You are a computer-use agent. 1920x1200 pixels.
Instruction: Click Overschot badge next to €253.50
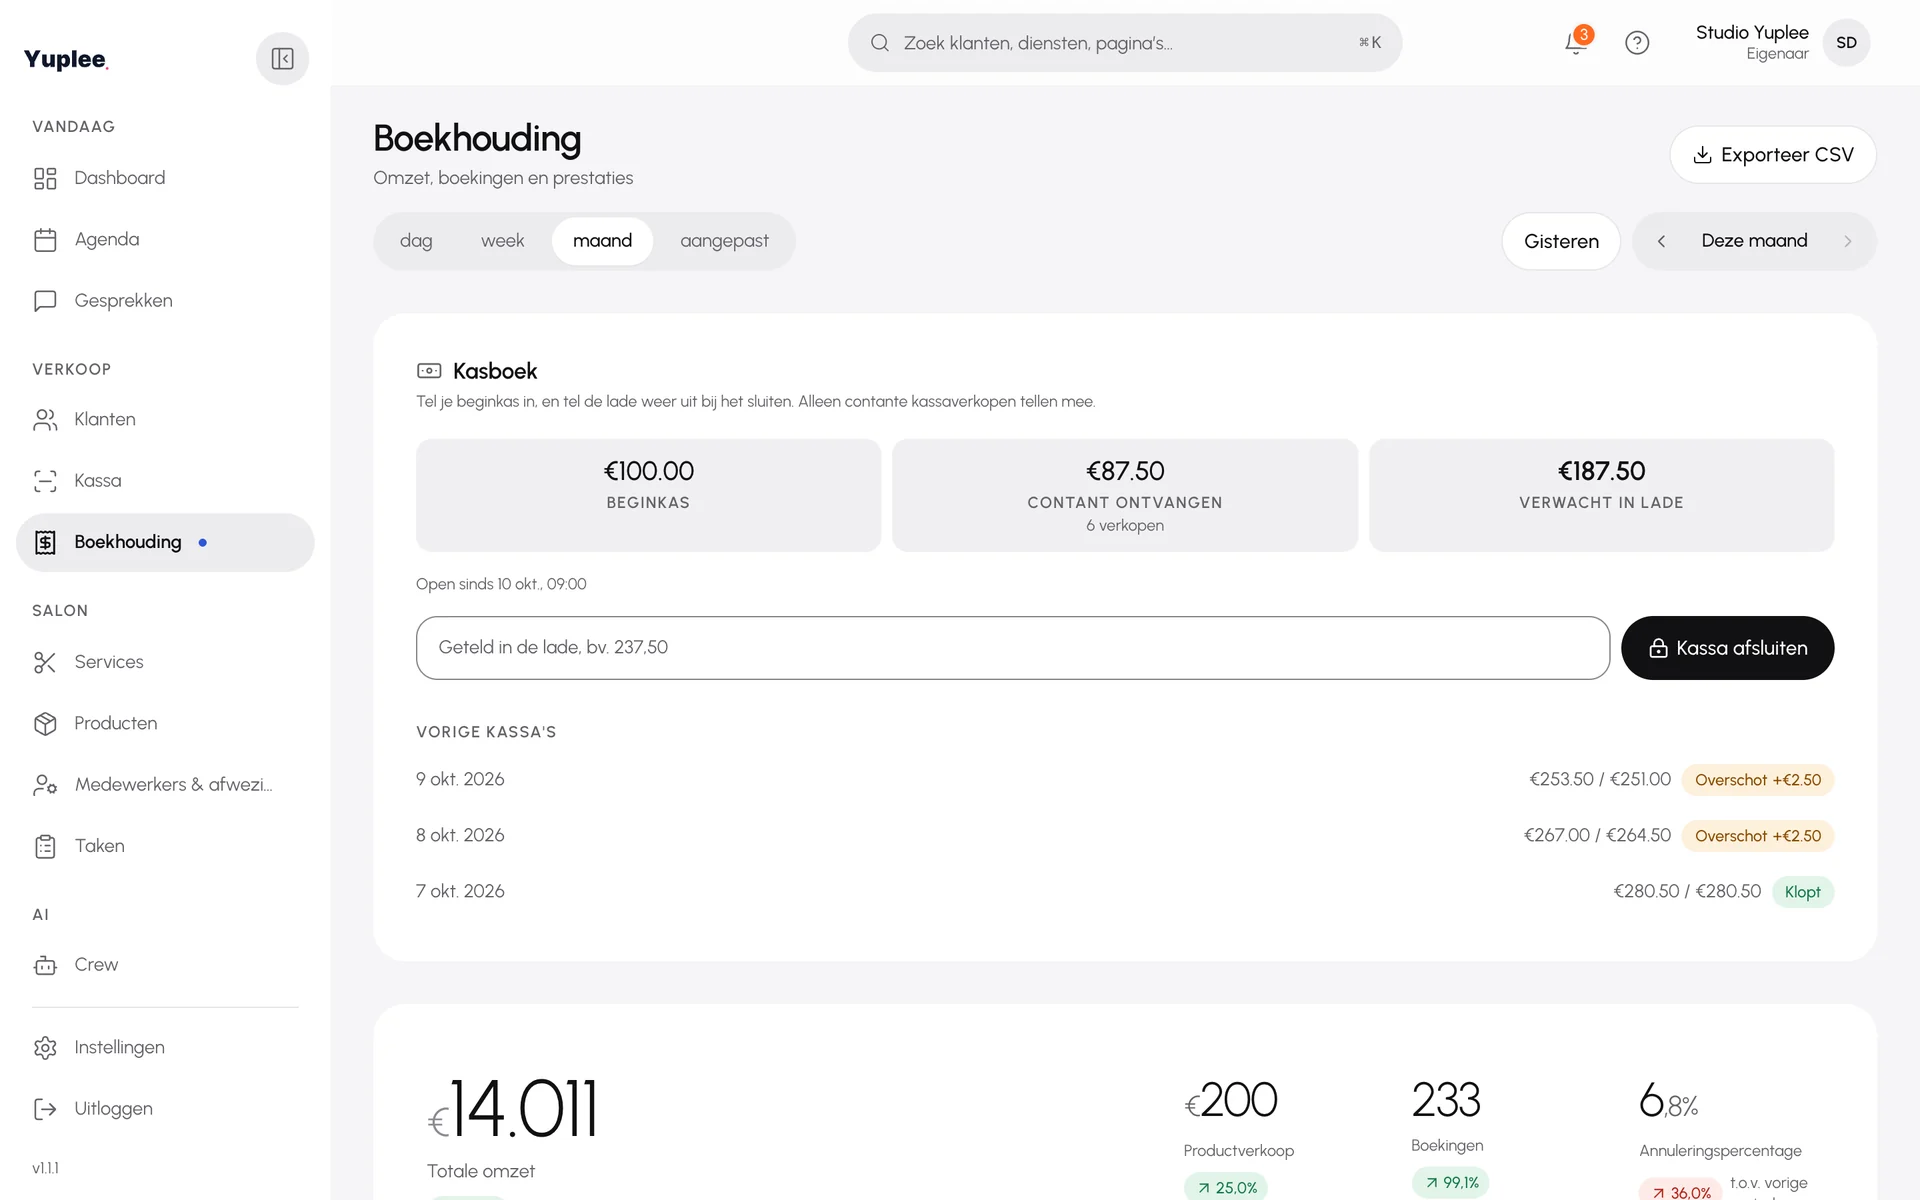point(1757,780)
